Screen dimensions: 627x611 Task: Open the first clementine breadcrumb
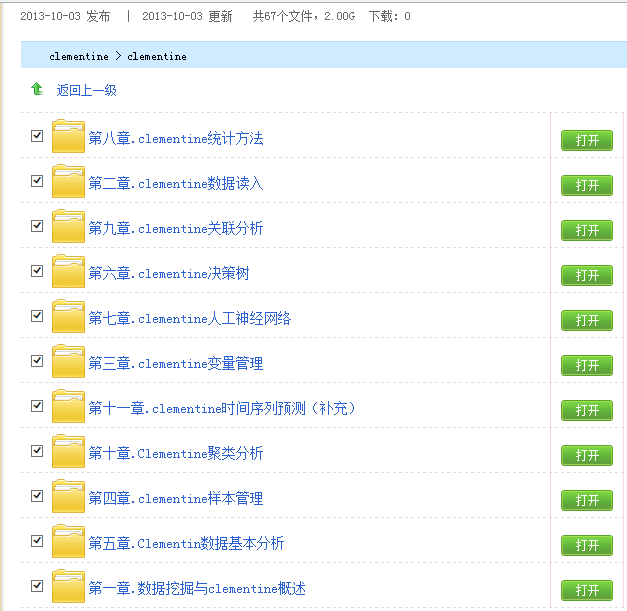pos(79,56)
